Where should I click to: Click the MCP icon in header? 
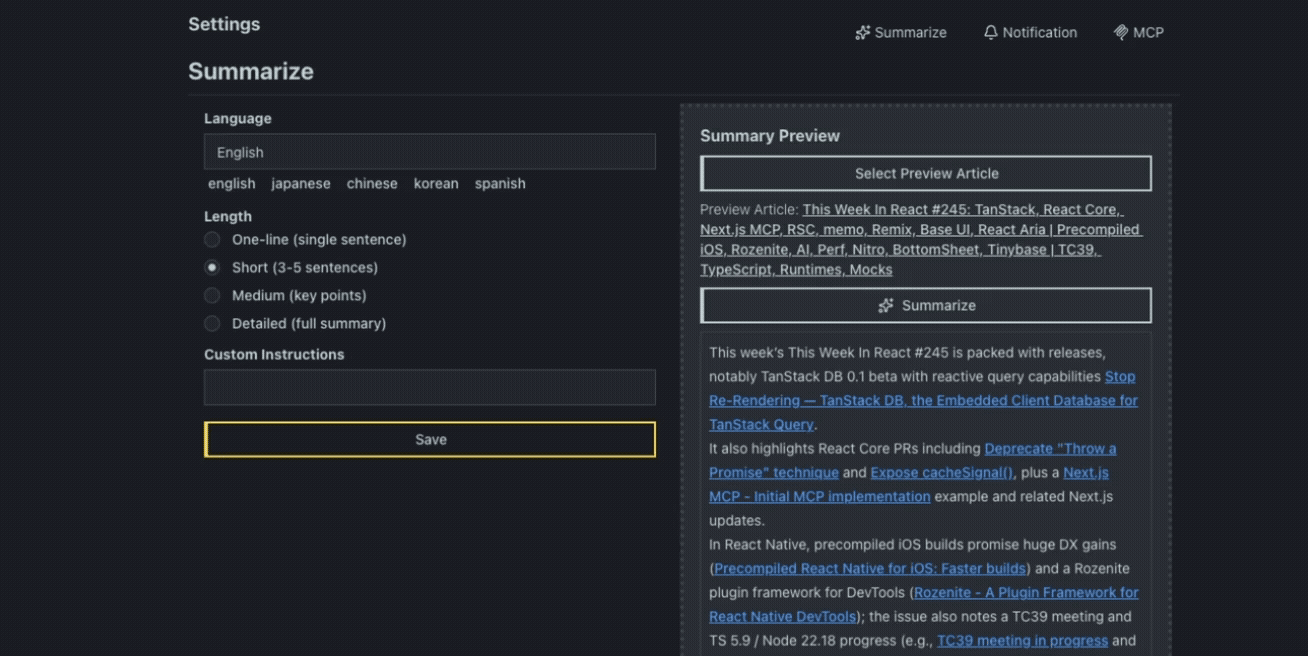[x=1120, y=33]
